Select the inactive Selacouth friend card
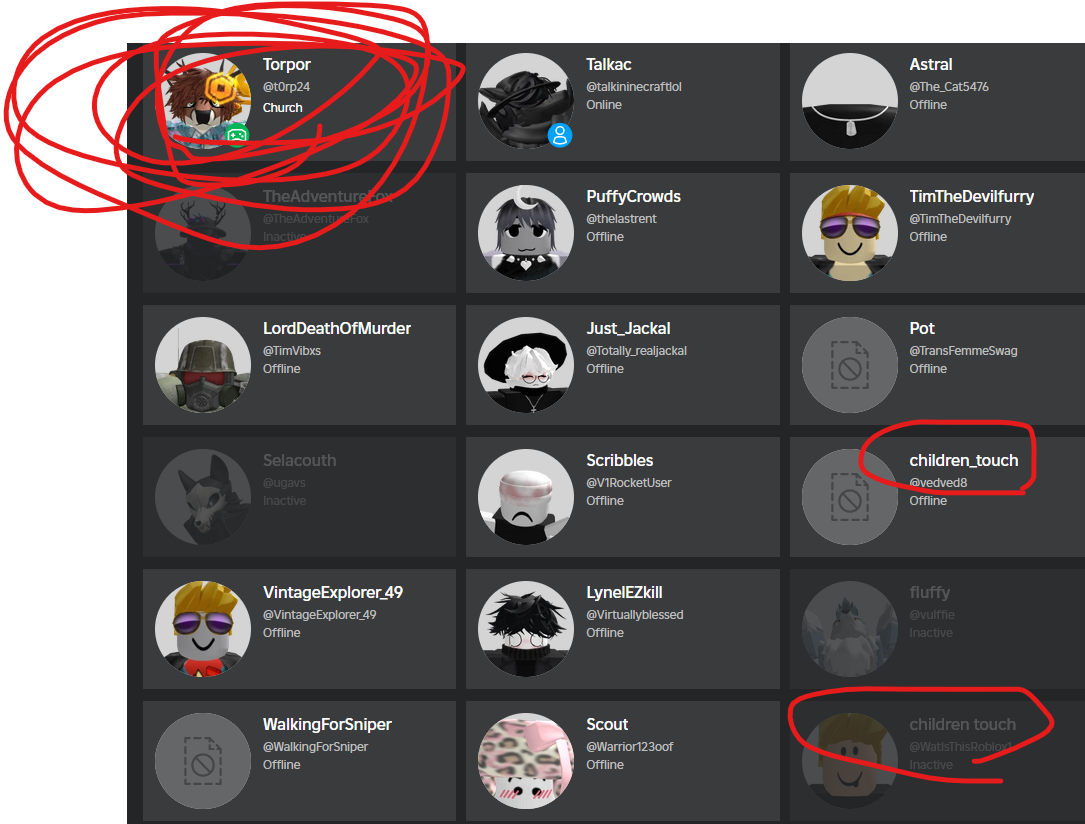Screen dimensions: 1085x824 [x=299, y=497]
